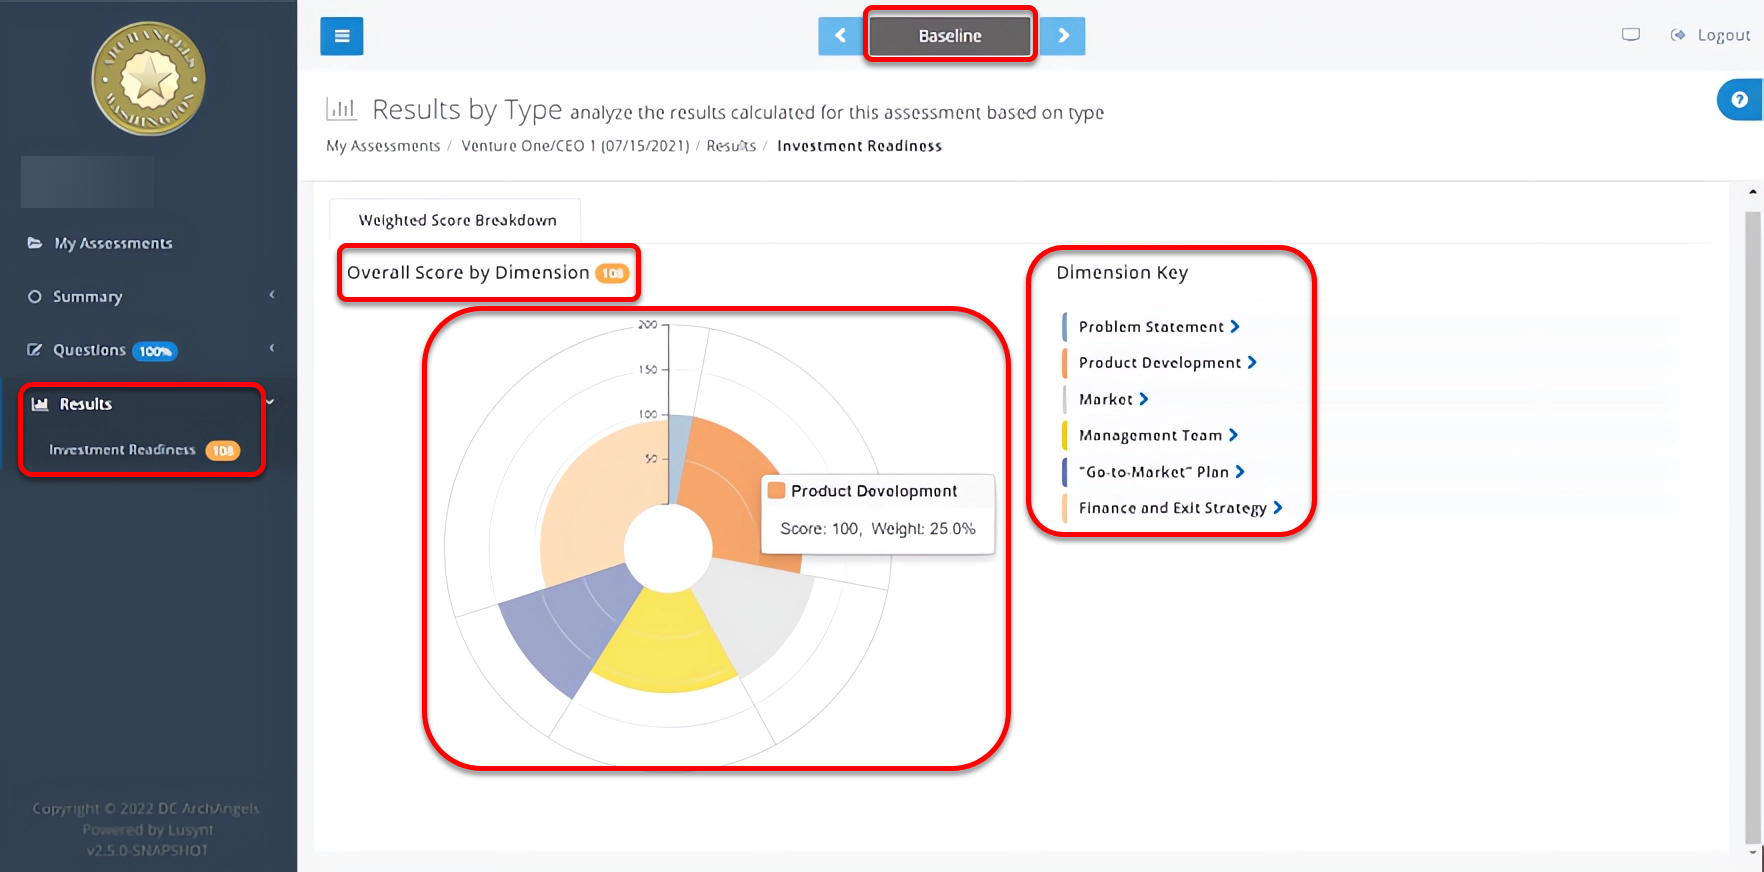Click the orange score badge beside Overall Score

pos(612,273)
